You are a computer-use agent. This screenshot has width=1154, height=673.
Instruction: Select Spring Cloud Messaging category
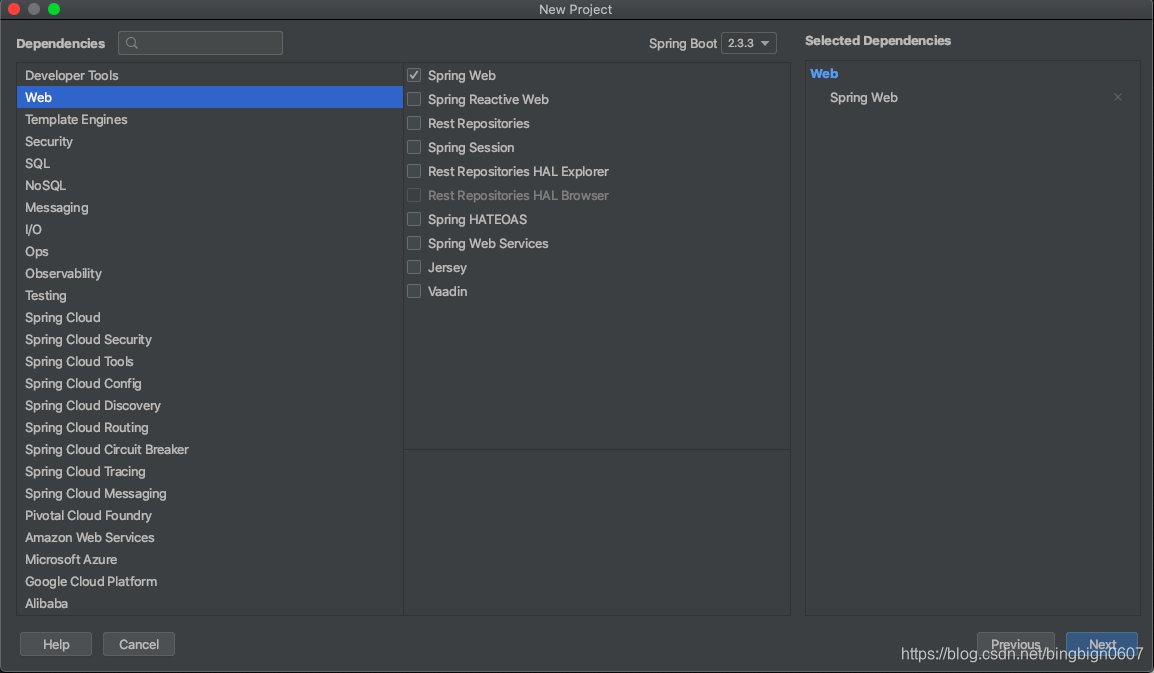point(210,493)
